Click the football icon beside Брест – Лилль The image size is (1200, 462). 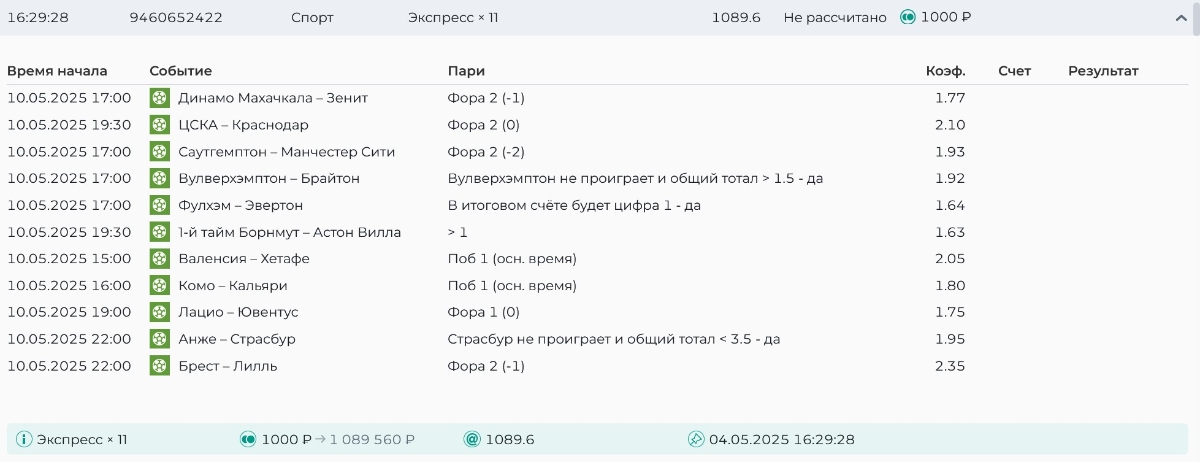160,366
